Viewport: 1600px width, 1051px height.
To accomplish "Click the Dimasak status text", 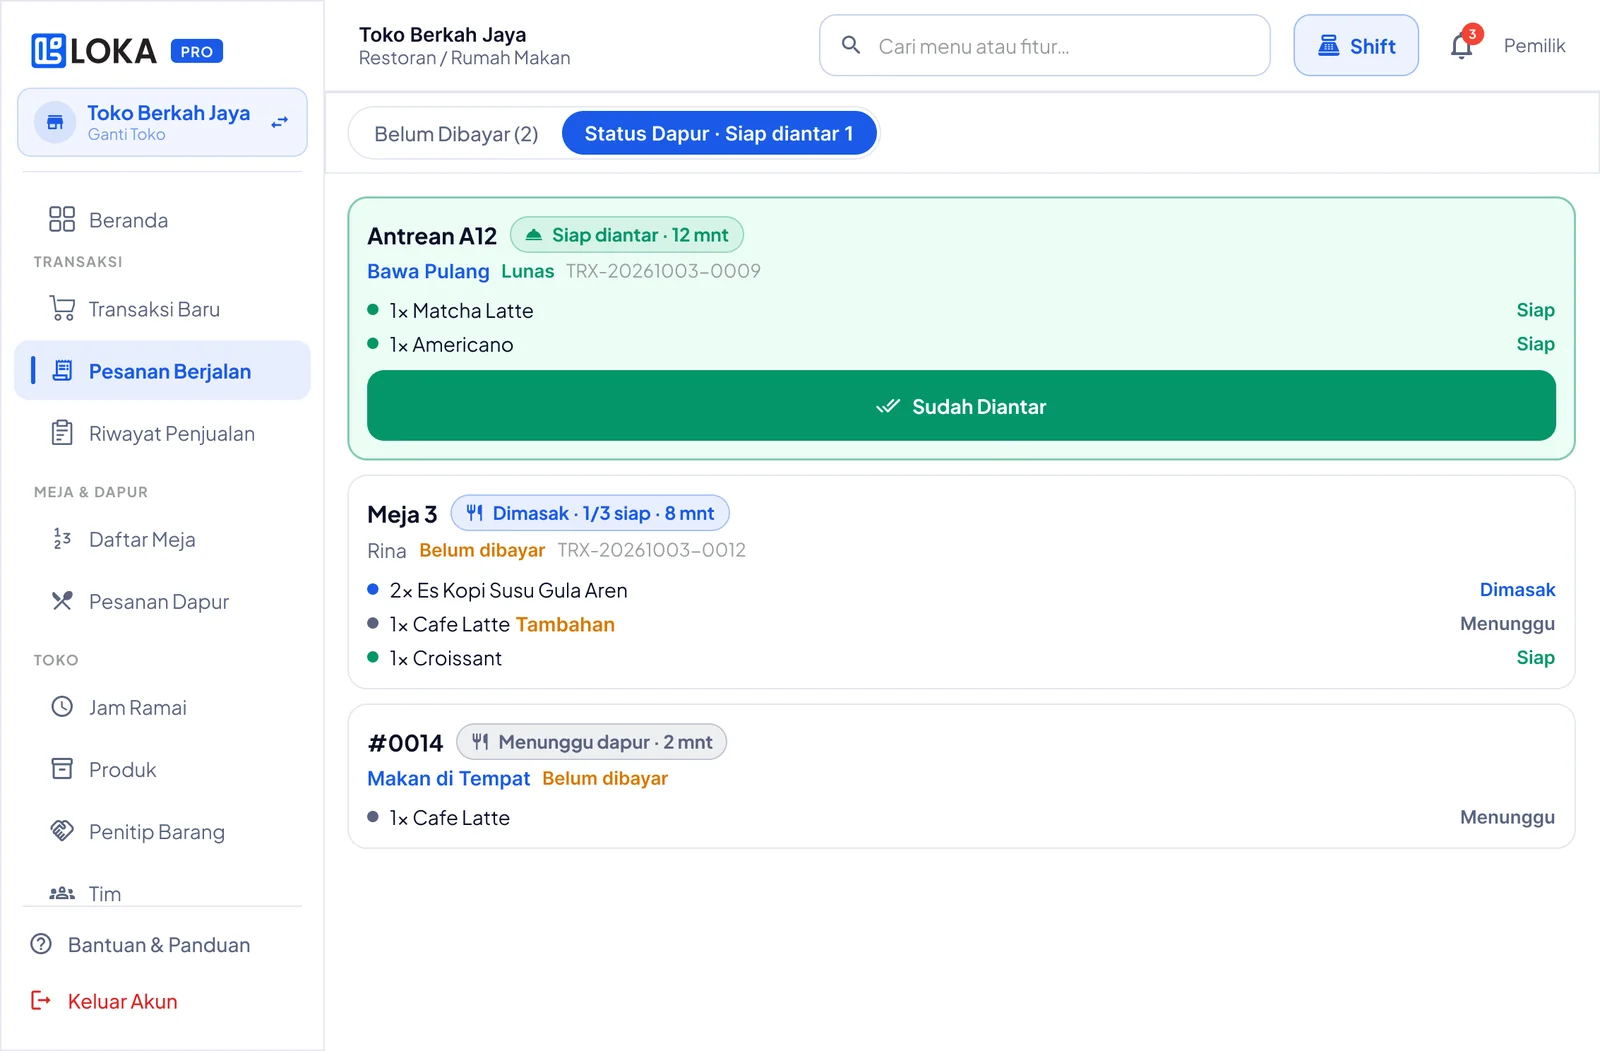I will (x=1517, y=590).
